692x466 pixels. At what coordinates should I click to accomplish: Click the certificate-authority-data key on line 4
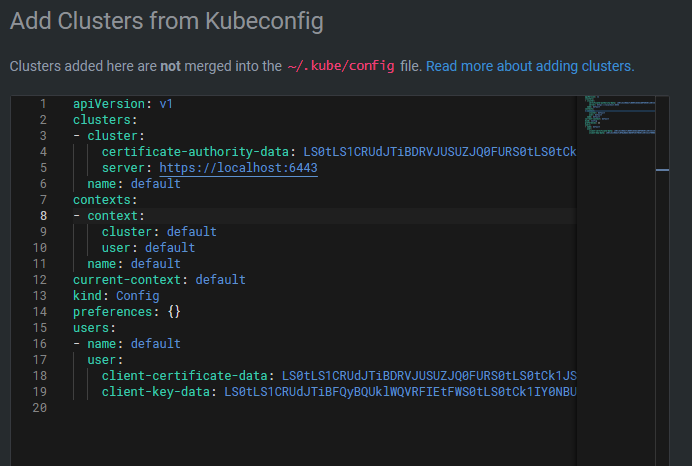tap(194, 152)
